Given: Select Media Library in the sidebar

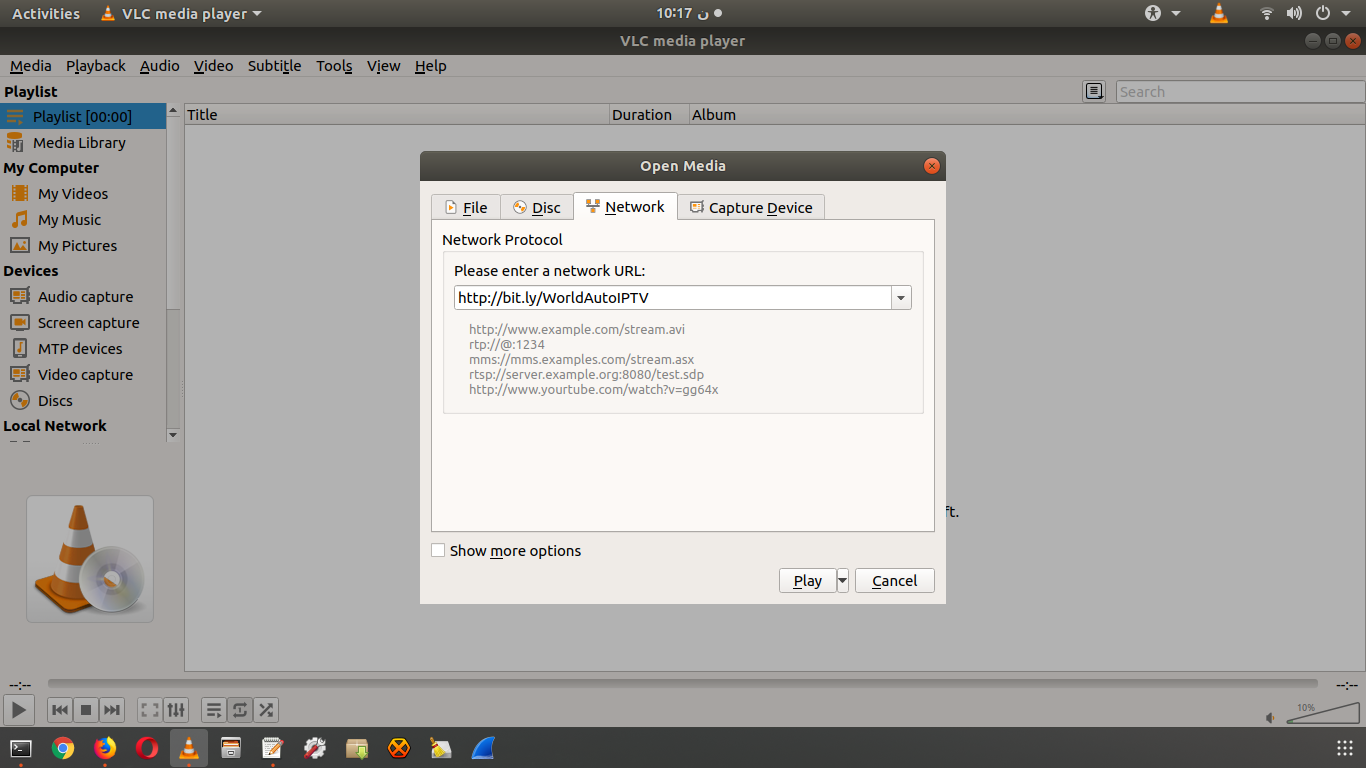Looking at the screenshot, I should (x=83, y=143).
